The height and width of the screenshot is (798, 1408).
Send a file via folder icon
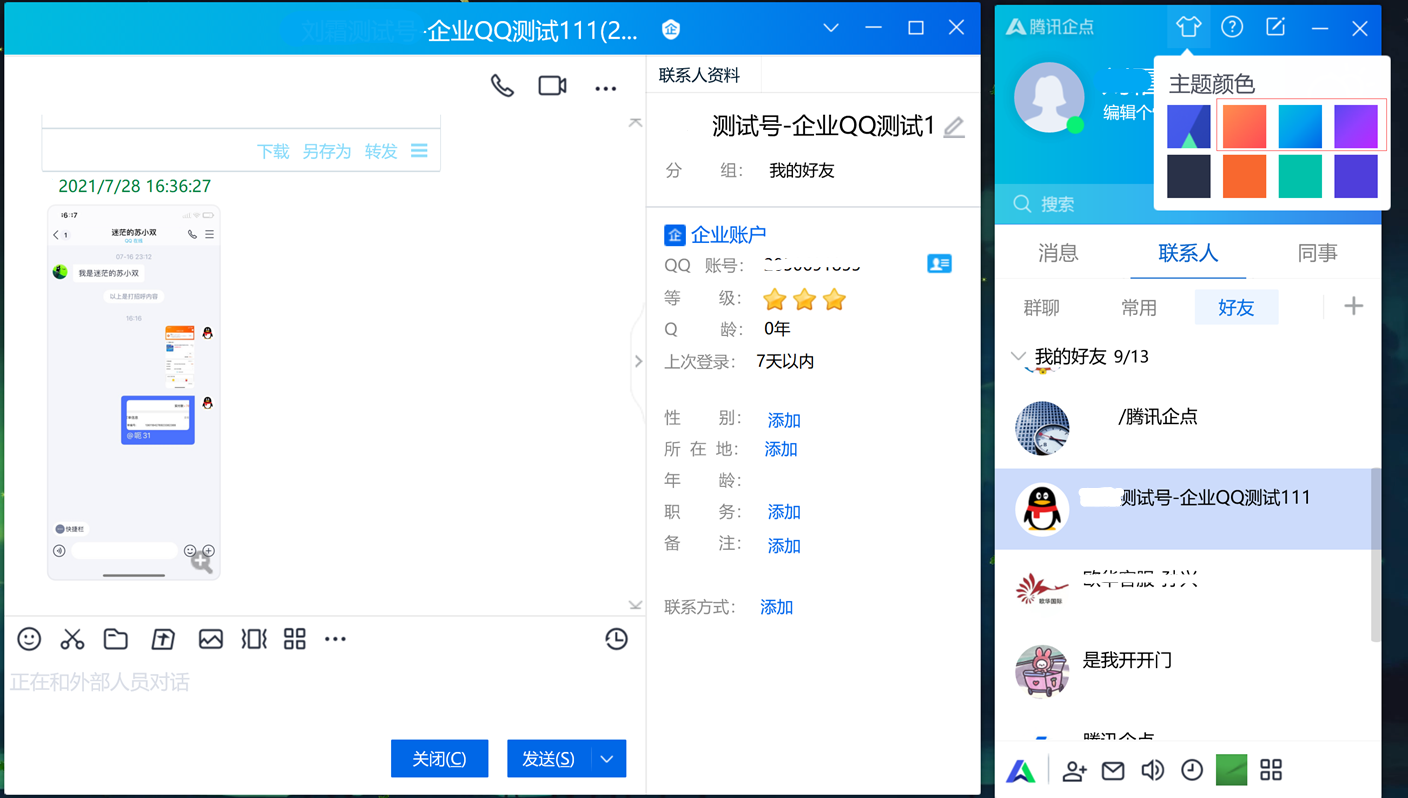coord(116,639)
